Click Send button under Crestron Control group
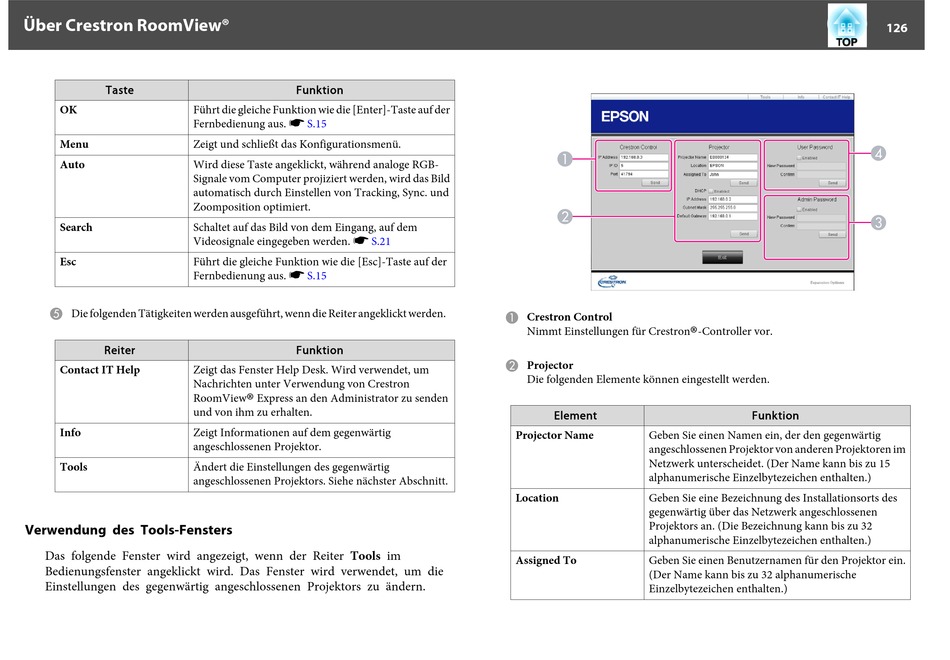 pos(655,182)
